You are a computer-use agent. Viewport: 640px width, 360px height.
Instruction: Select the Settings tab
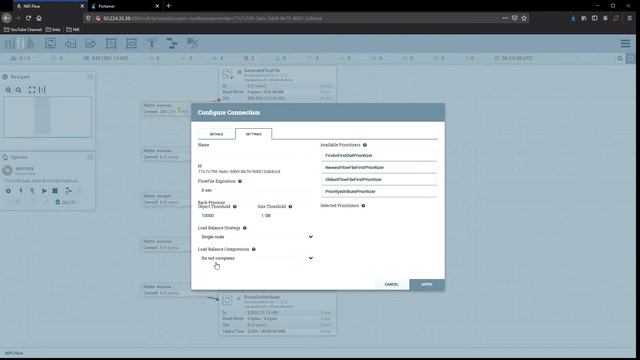coord(253,134)
